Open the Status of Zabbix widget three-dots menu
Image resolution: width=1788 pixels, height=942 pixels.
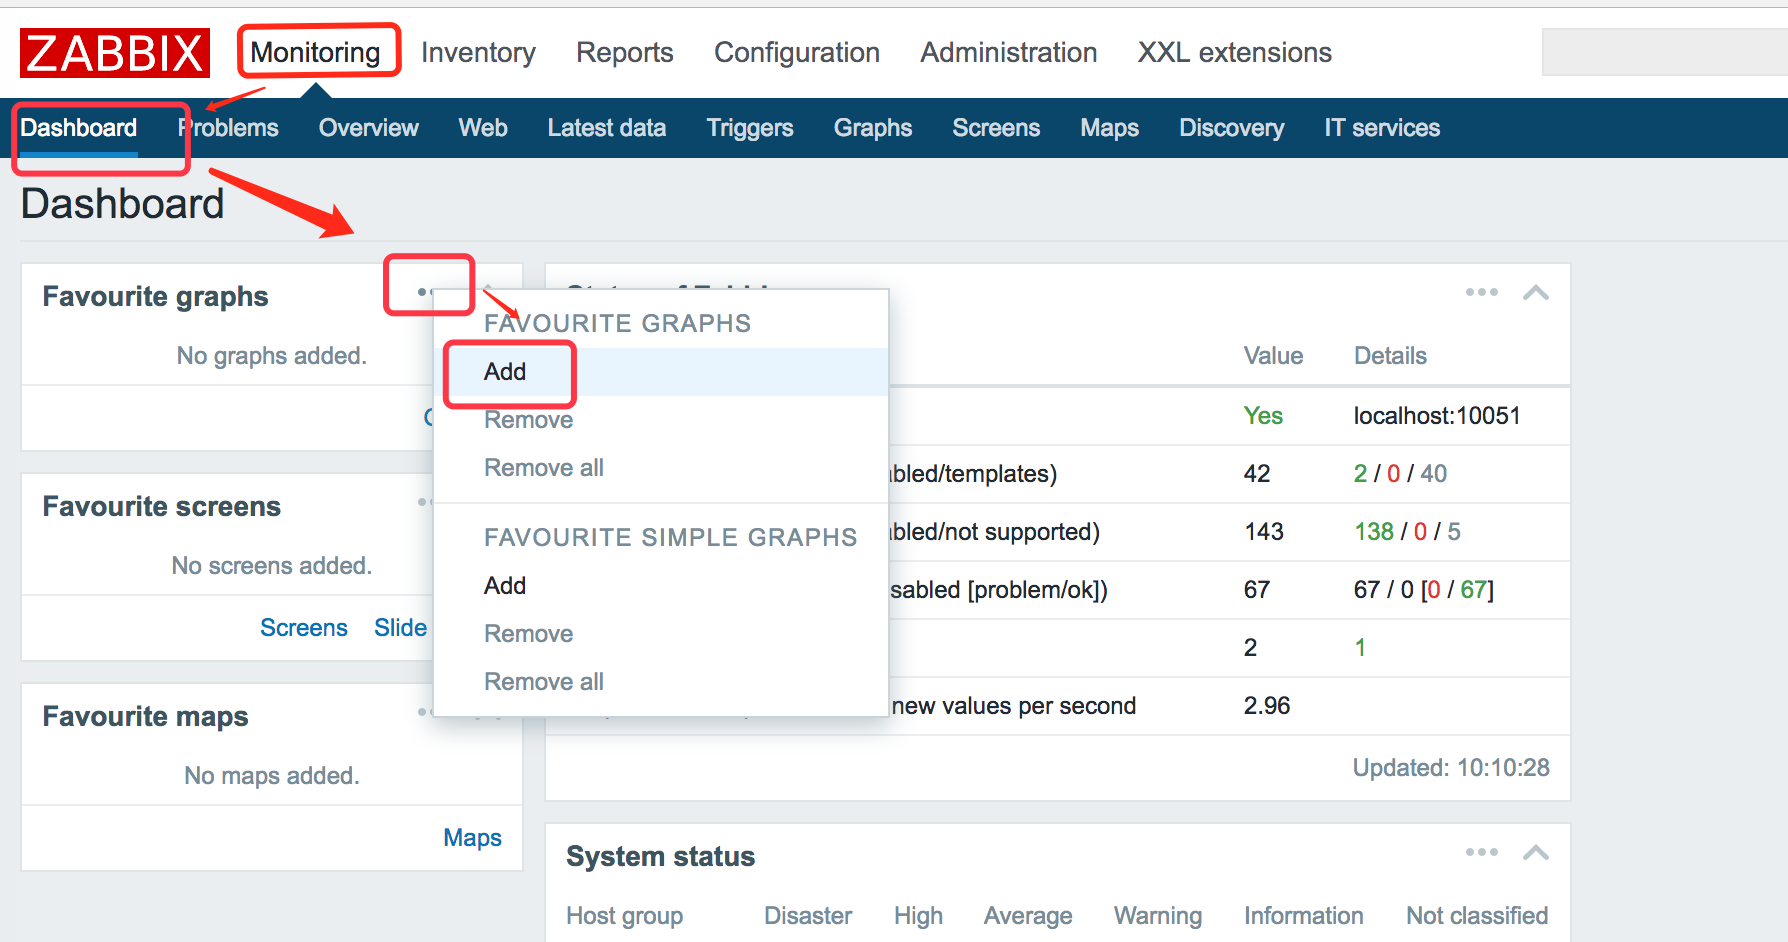(x=1481, y=292)
